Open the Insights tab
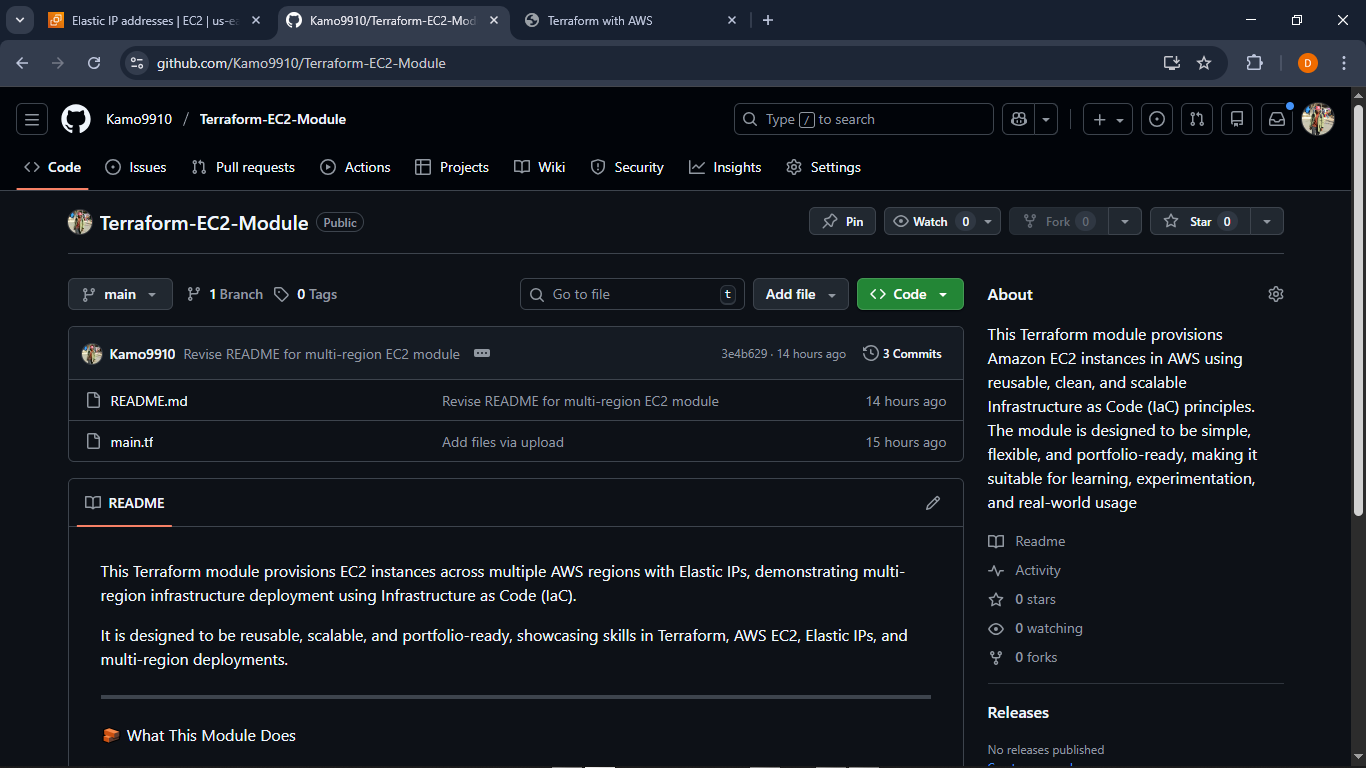 (725, 167)
